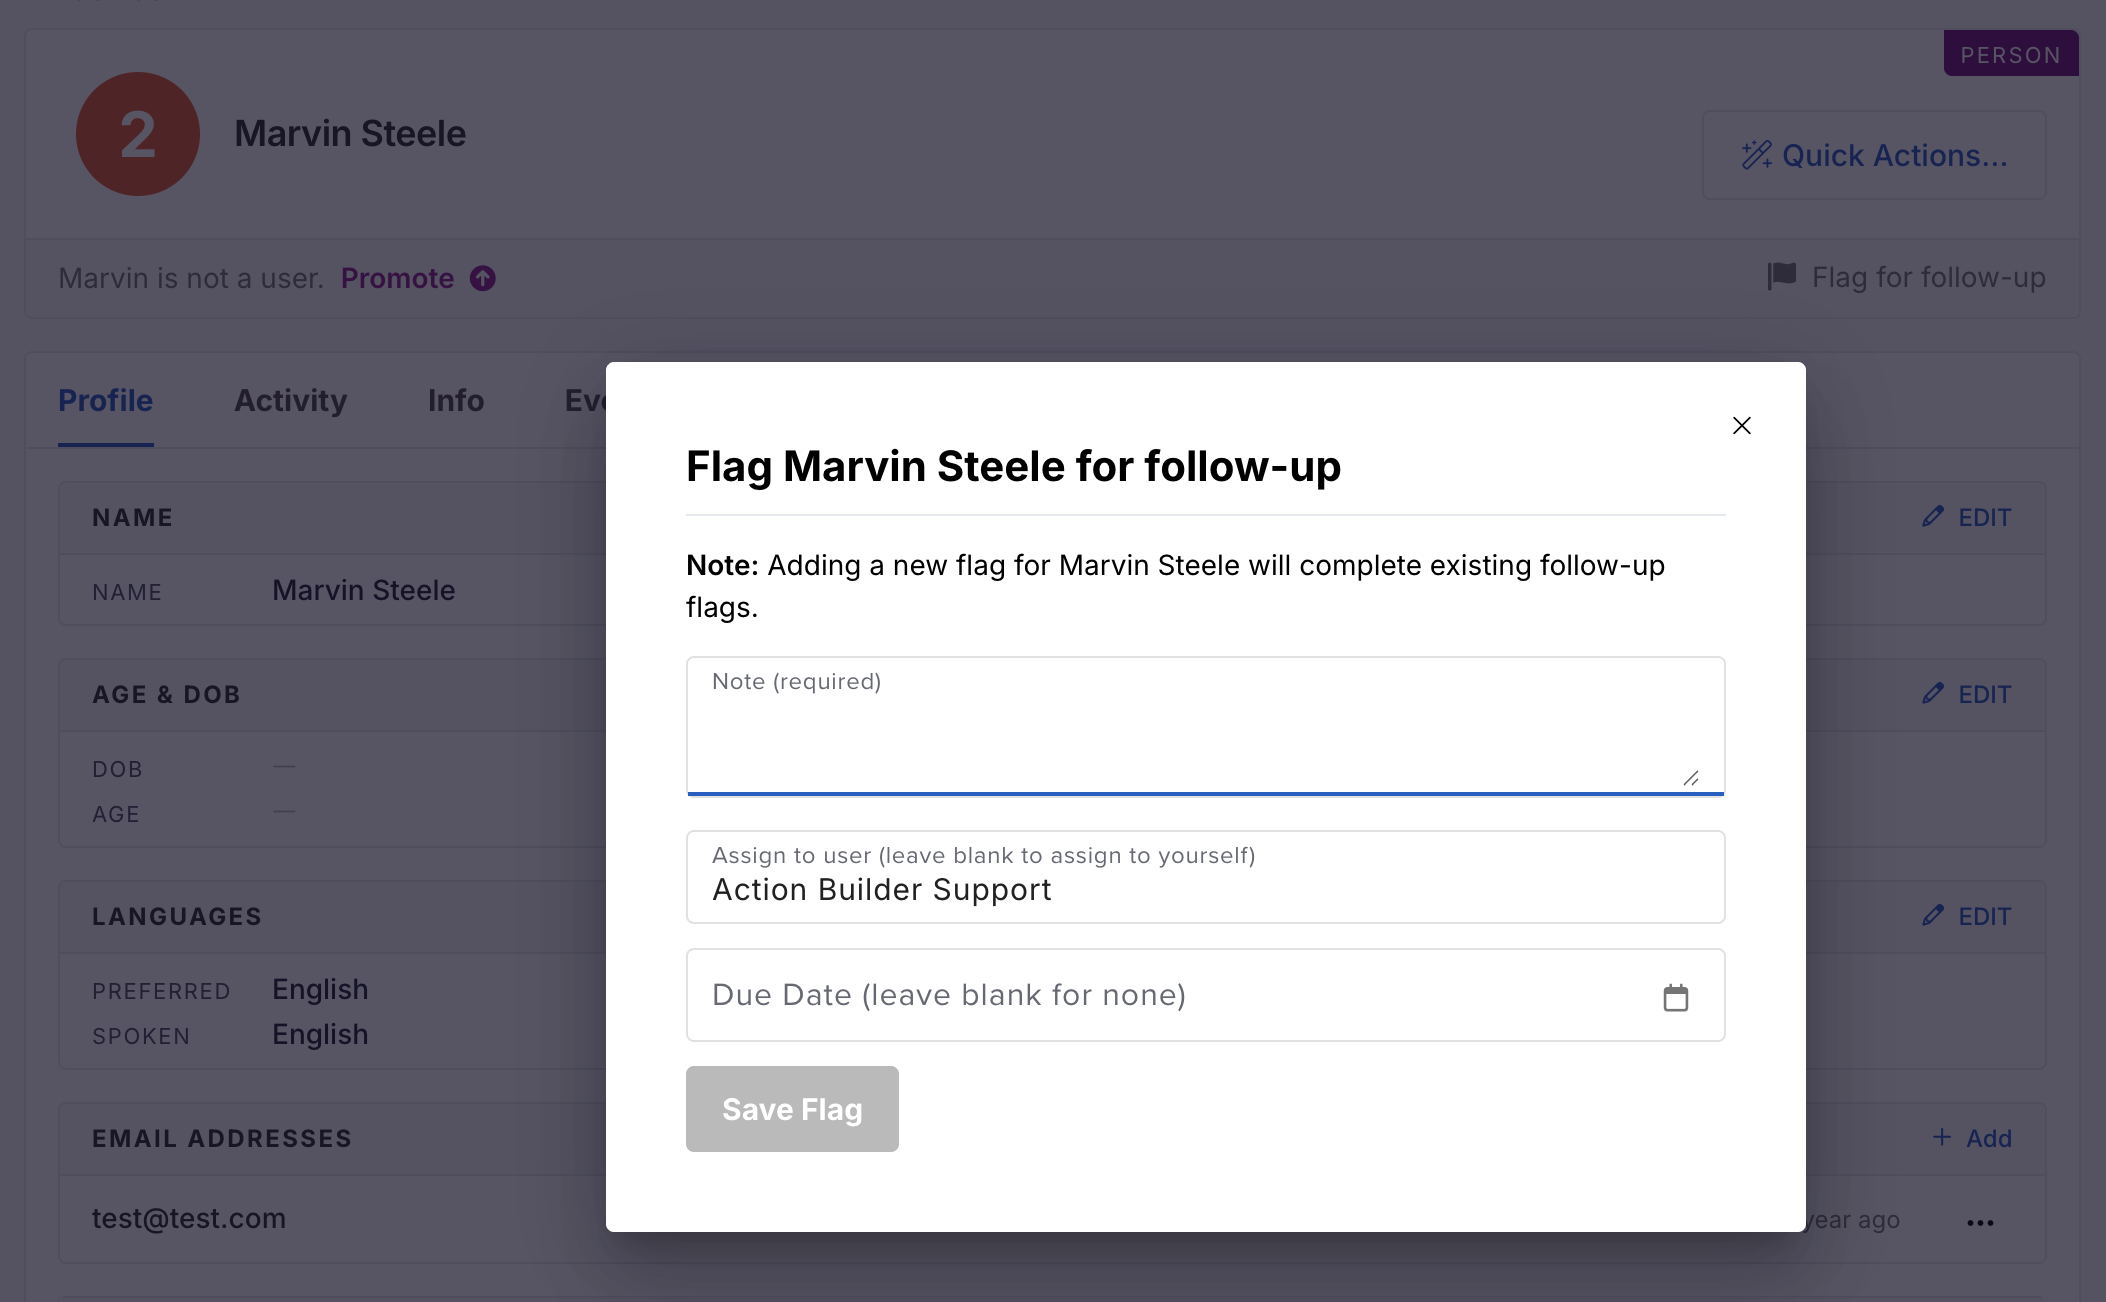Viewport: 2106px width, 1302px height.
Task: Click the pencil icon in LANGUAGES section
Action: click(1933, 915)
